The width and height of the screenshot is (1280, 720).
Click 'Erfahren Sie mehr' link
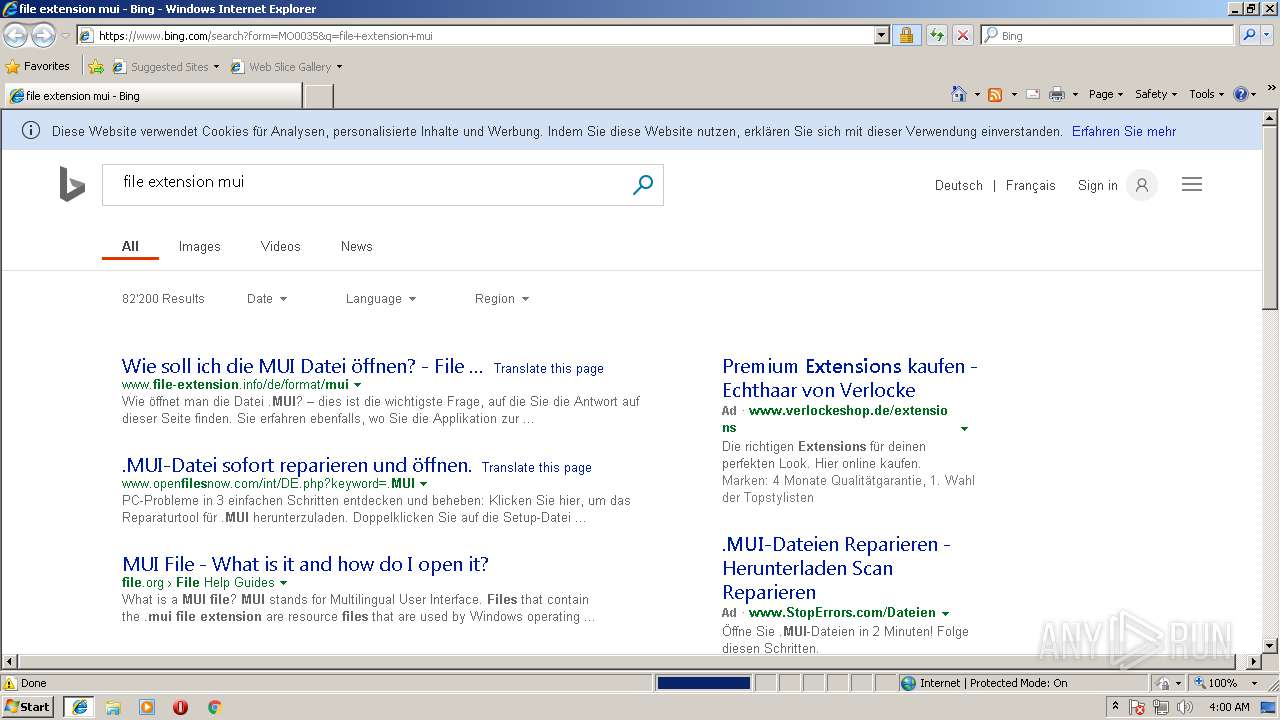1124,131
